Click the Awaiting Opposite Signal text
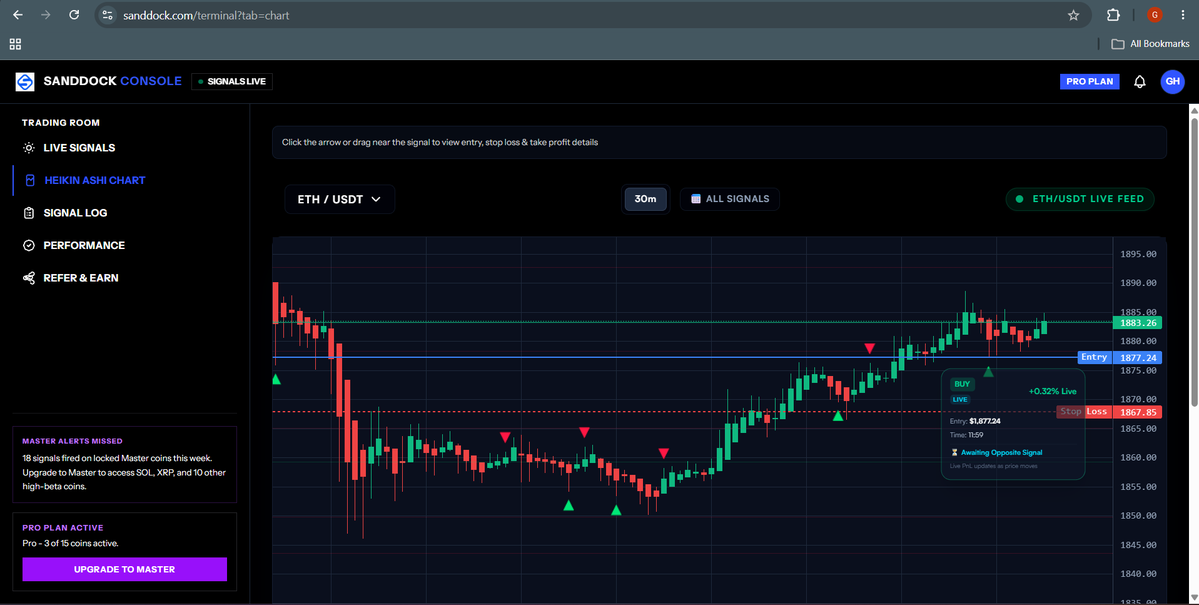 [1001, 453]
